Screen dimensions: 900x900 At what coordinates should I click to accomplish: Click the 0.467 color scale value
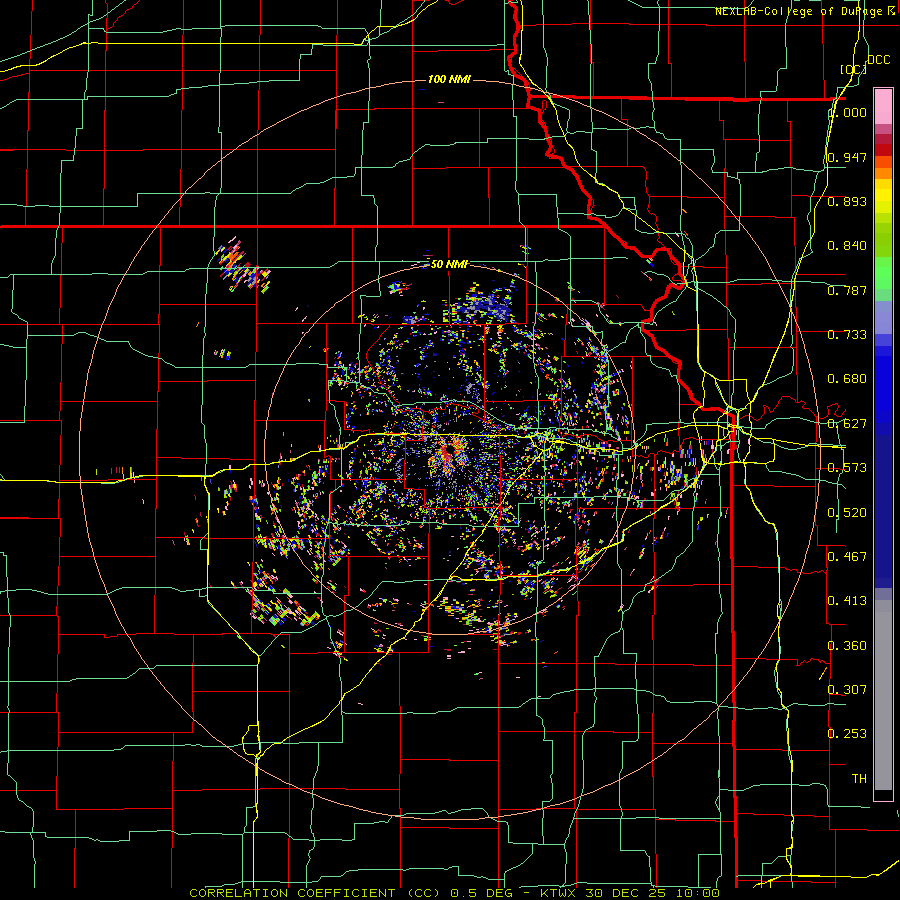(847, 557)
